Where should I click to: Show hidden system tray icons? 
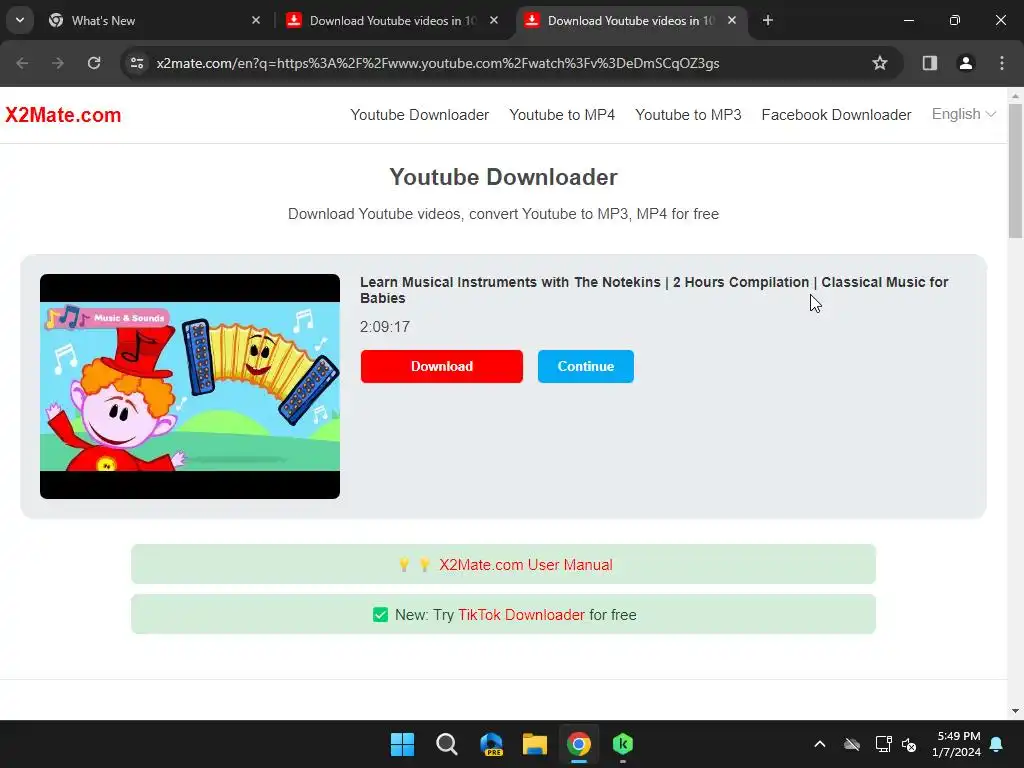coord(820,744)
